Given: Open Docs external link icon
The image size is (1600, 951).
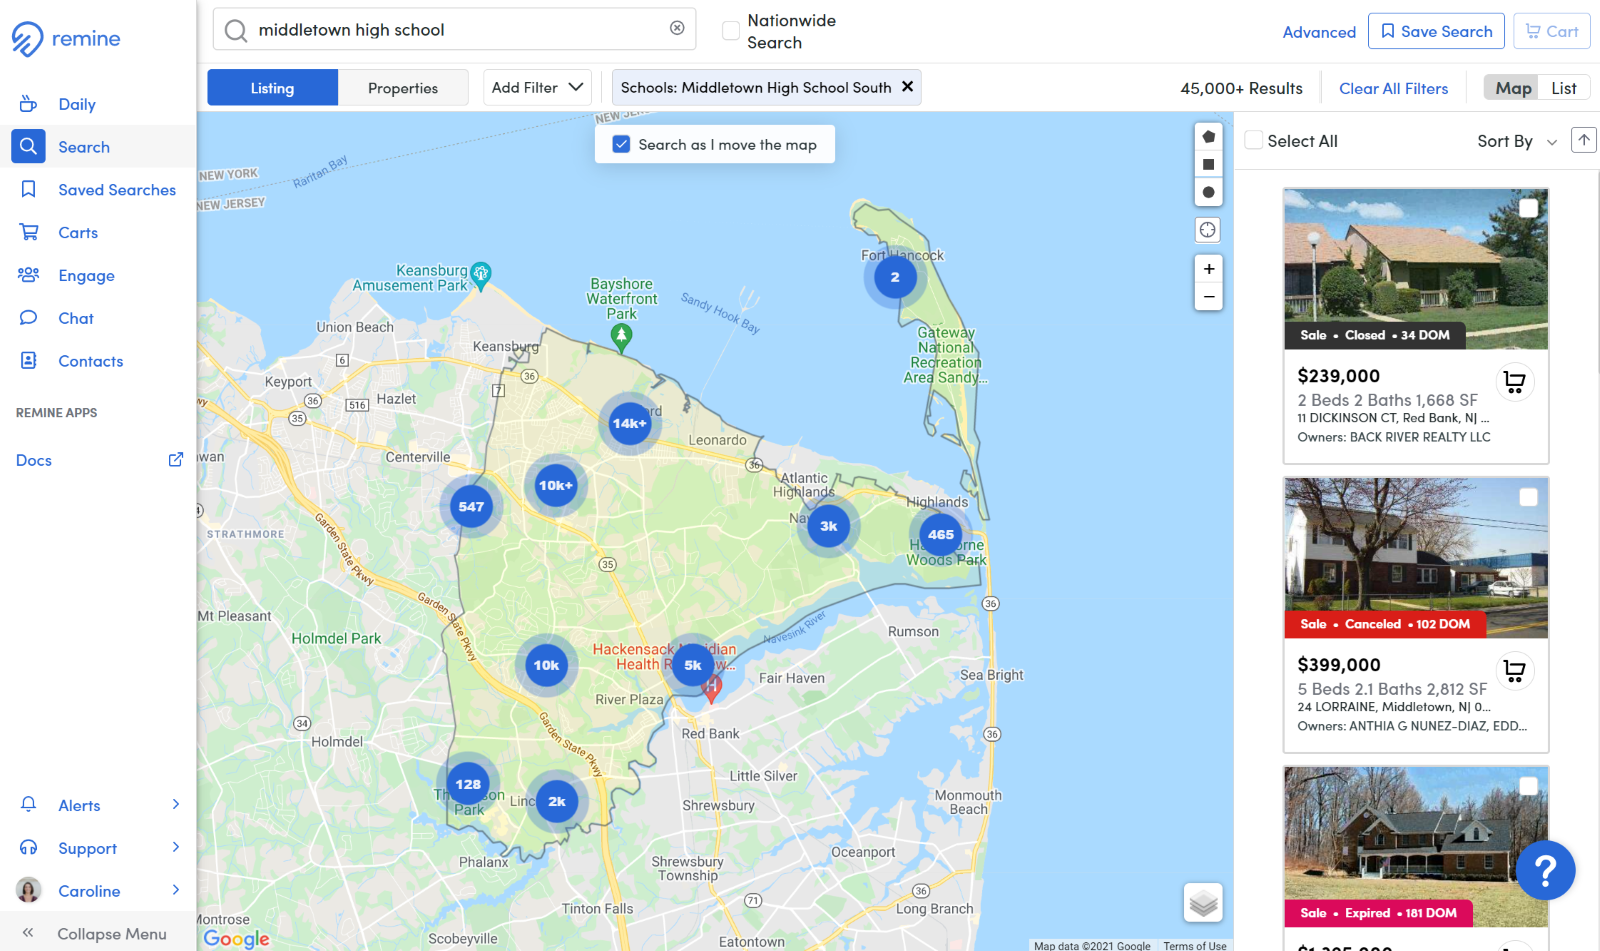Looking at the screenshot, I should [175, 460].
